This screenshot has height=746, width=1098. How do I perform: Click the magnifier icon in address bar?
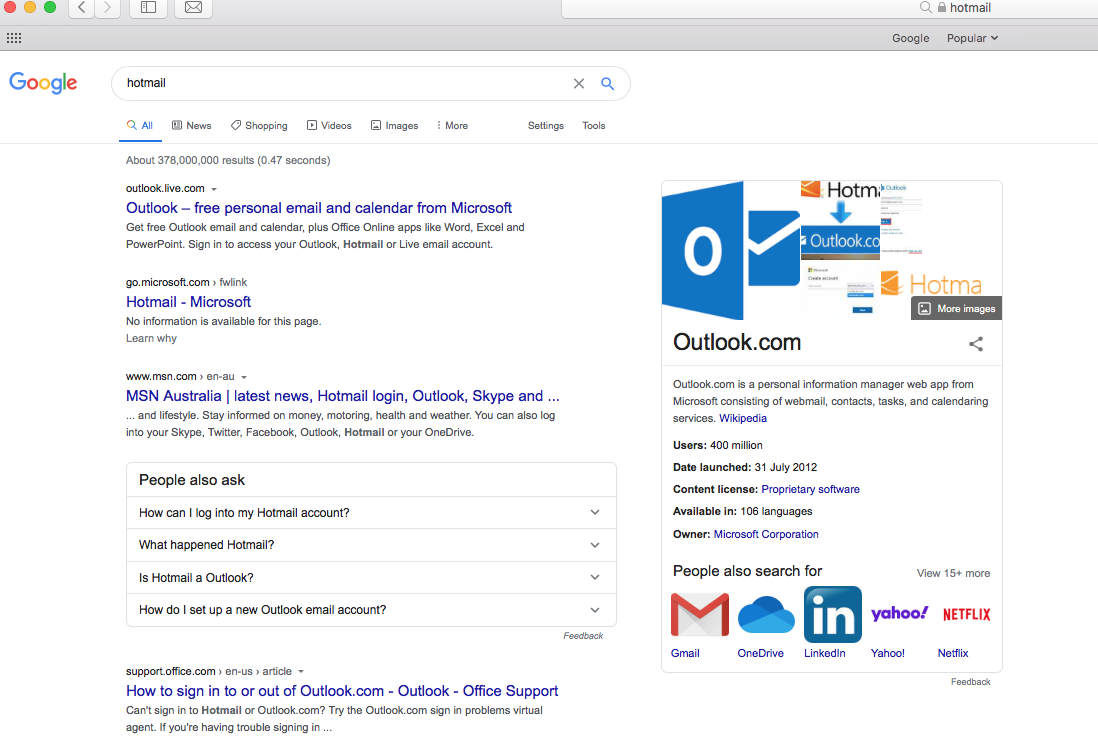click(925, 8)
